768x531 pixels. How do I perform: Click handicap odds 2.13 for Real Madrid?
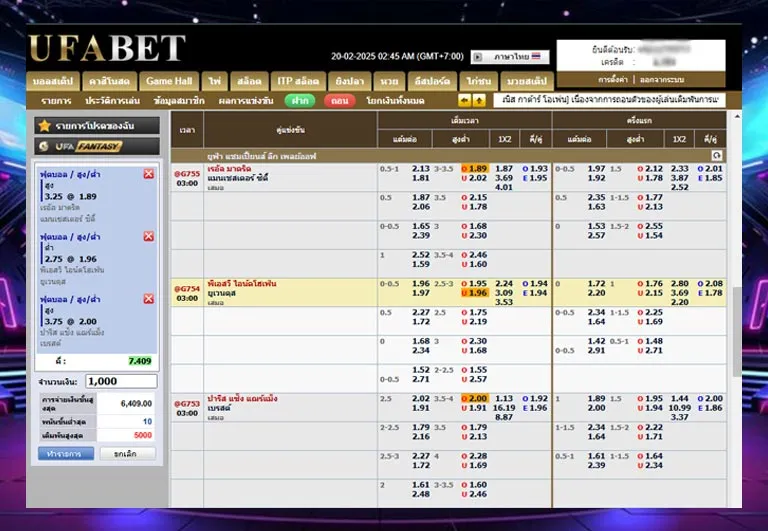click(421, 169)
